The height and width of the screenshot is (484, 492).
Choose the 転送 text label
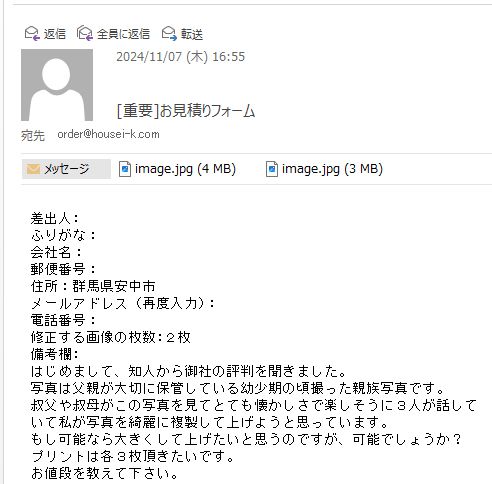[x=192, y=34]
